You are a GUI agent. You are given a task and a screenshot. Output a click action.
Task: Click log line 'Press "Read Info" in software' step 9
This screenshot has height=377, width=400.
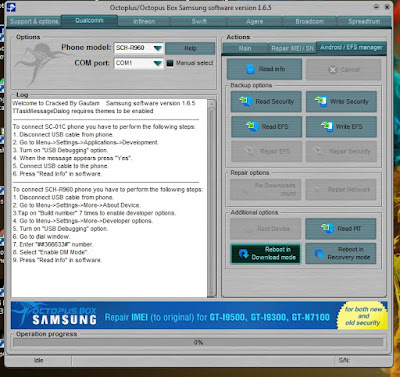pos(57,260)
